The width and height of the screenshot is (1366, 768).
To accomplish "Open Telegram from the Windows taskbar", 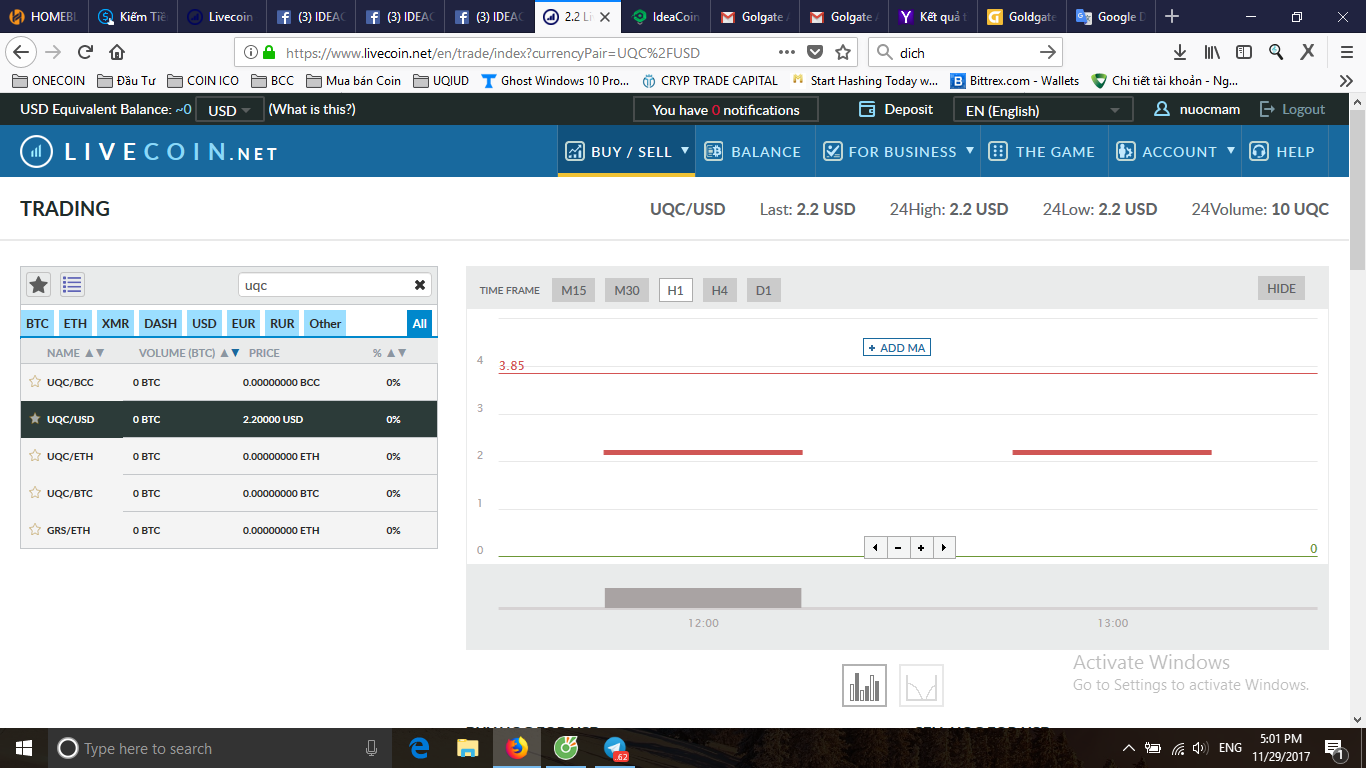I will tap(615, 748).
